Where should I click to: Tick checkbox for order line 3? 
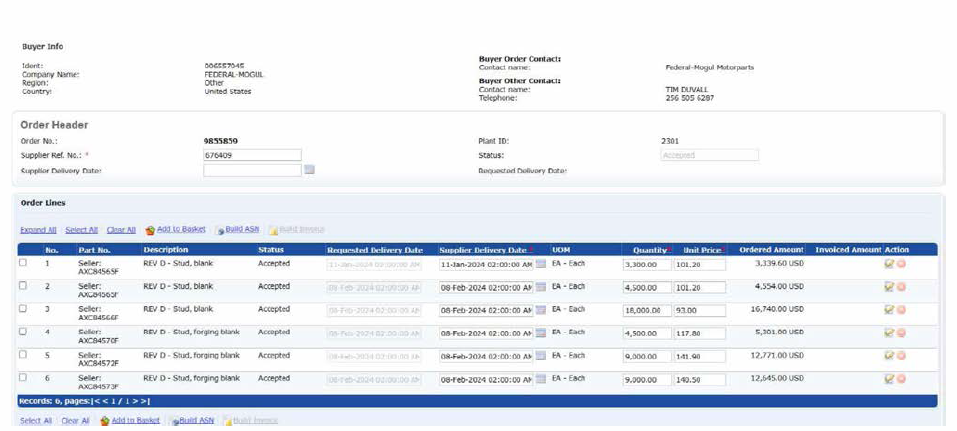coord(23,309)
